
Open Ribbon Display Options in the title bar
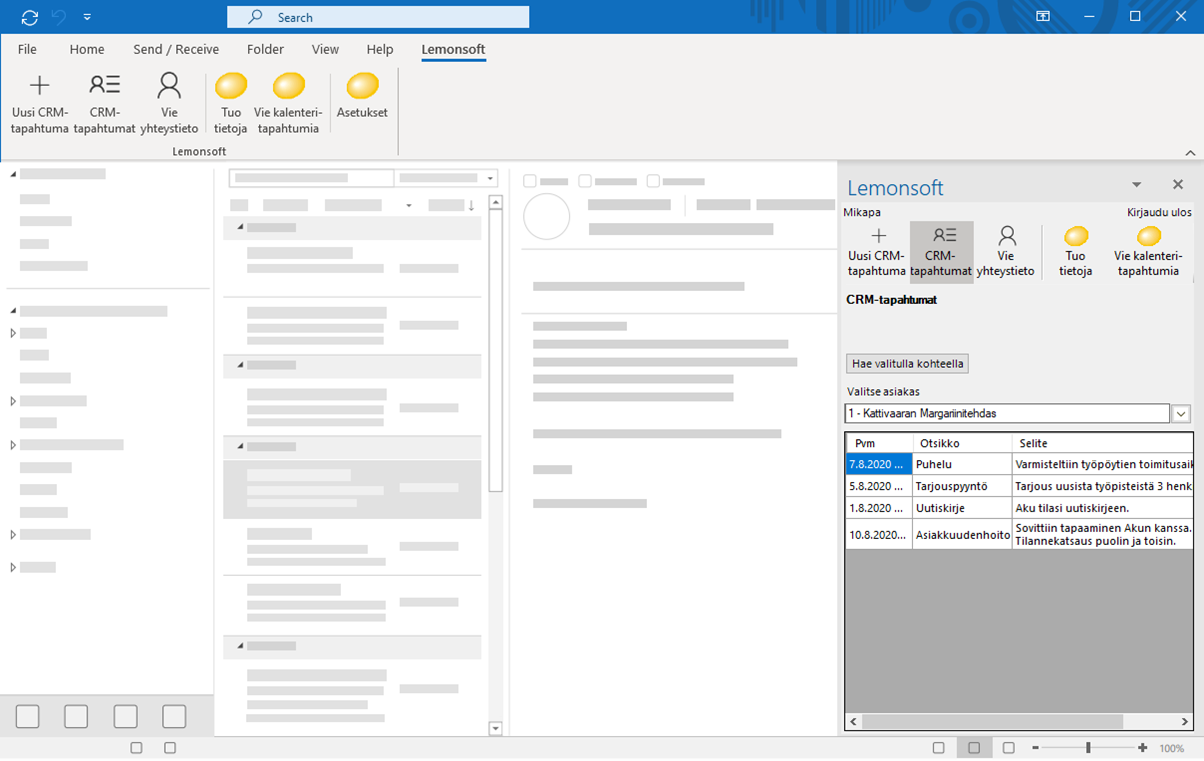(1043, 17)
